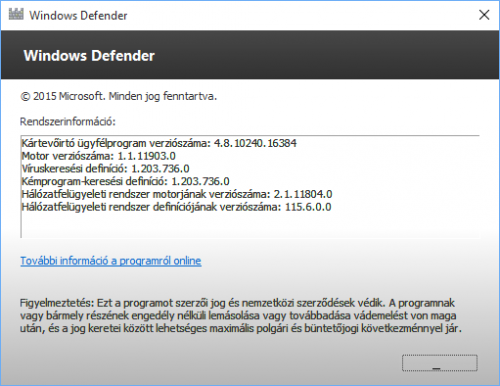Click the 'Windows Defender' header banner title
The image size is (500, 386).
89,56
